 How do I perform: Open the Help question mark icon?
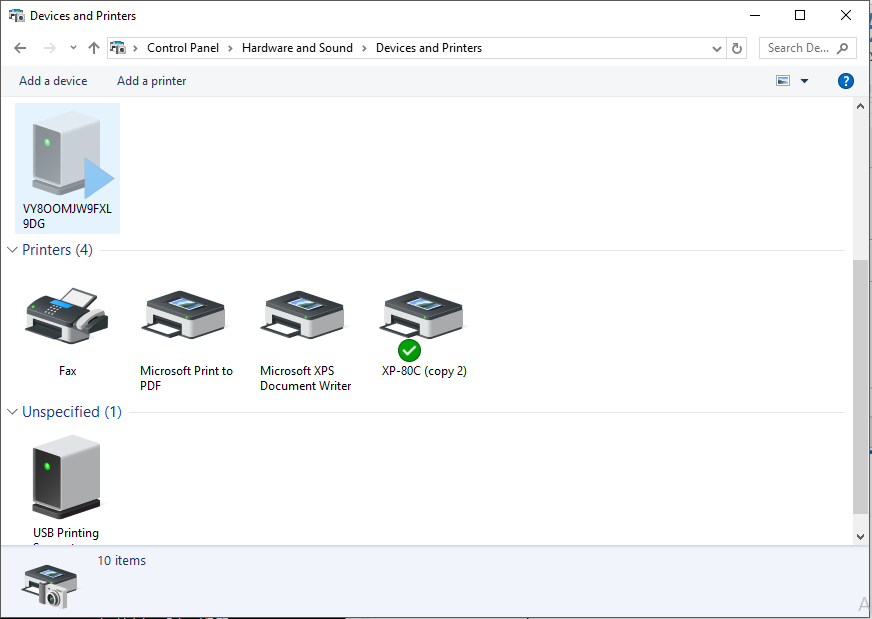(845, 81)
